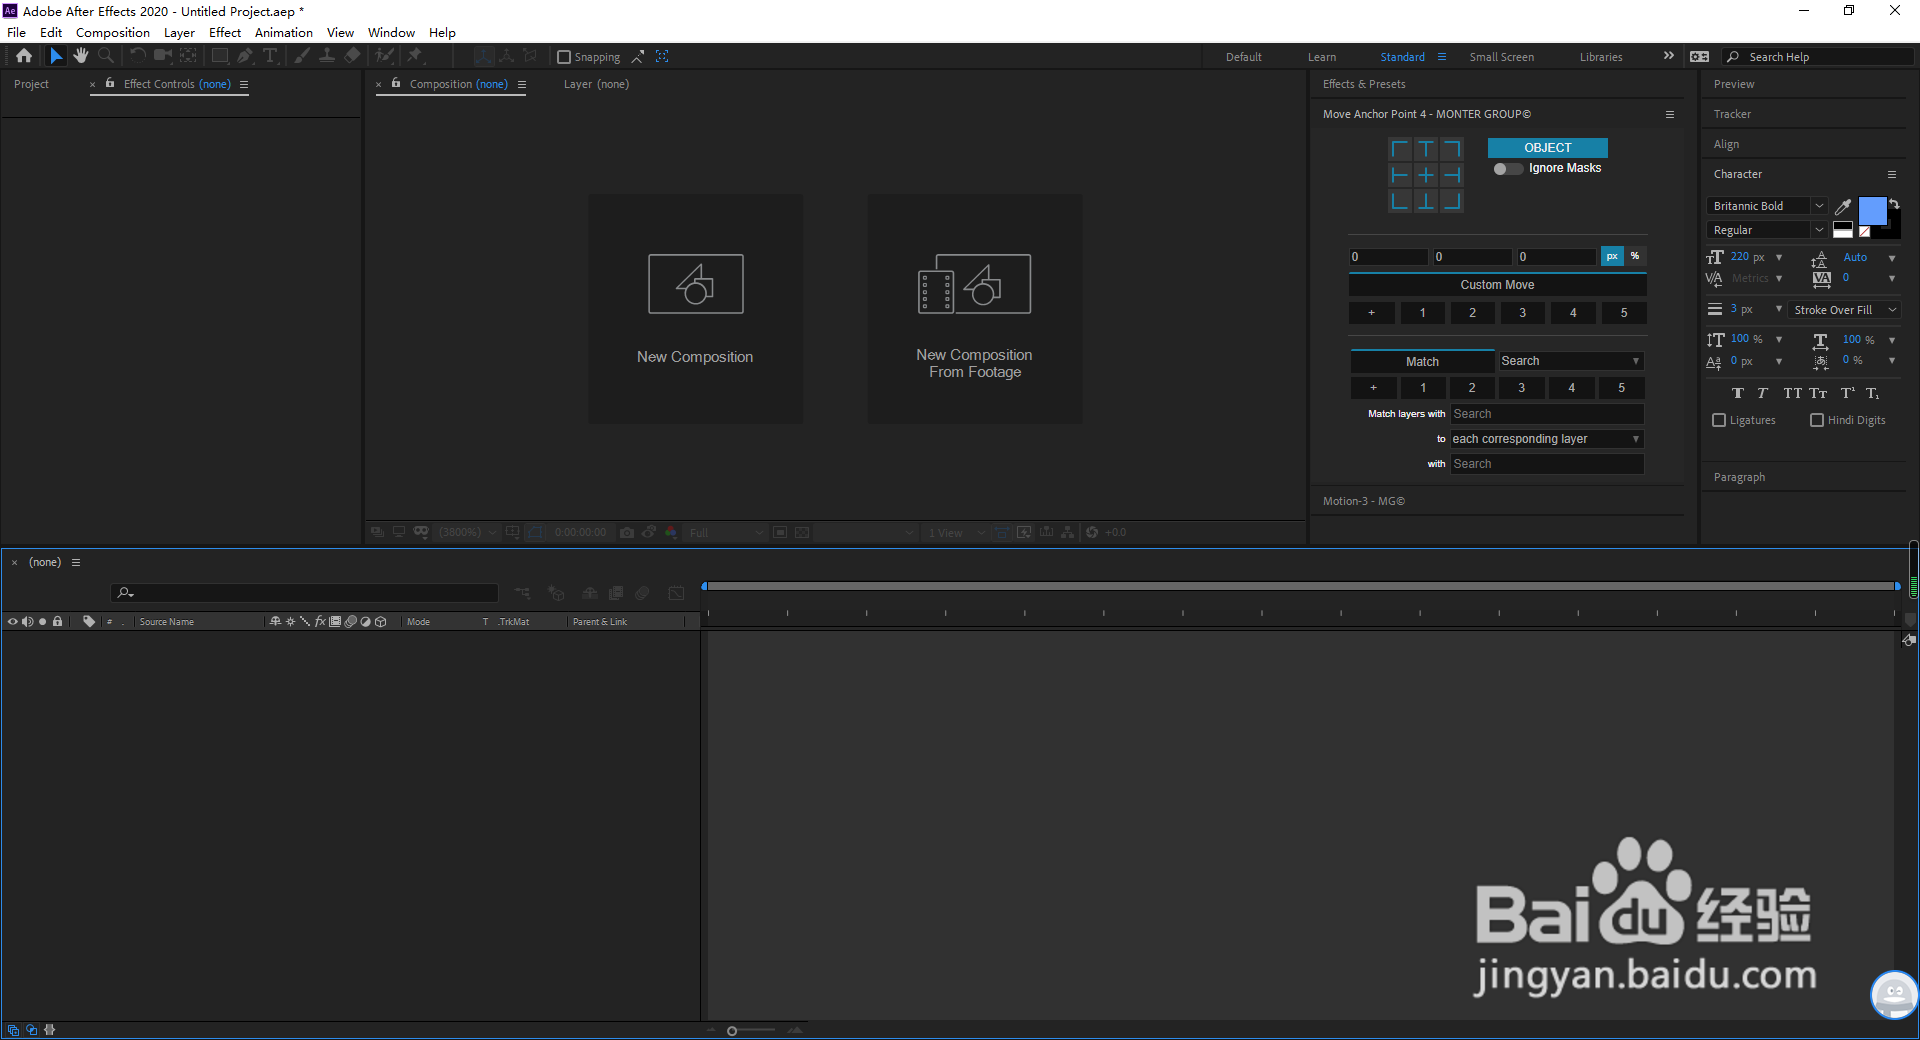Toggle the Ignore Masks switch
The height and width of the screenshot is (1040, 1920).
tap(1508, 168)
